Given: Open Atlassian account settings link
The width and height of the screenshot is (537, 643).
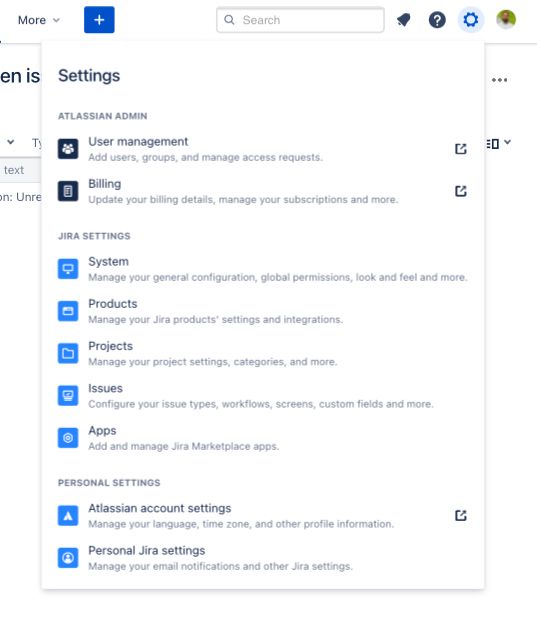Looking at the screenshot, I should (x=262, y=515).
